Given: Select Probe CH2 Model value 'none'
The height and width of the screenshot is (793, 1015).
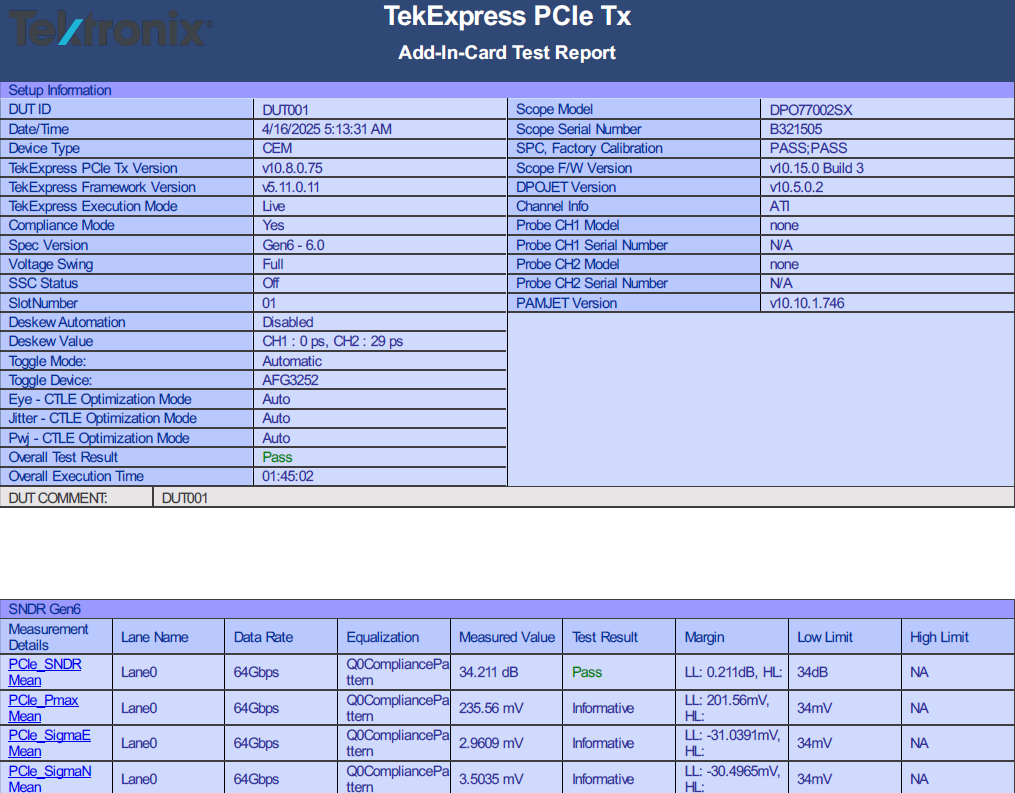Looking at the screenshot, I should (x=784, y=264).
